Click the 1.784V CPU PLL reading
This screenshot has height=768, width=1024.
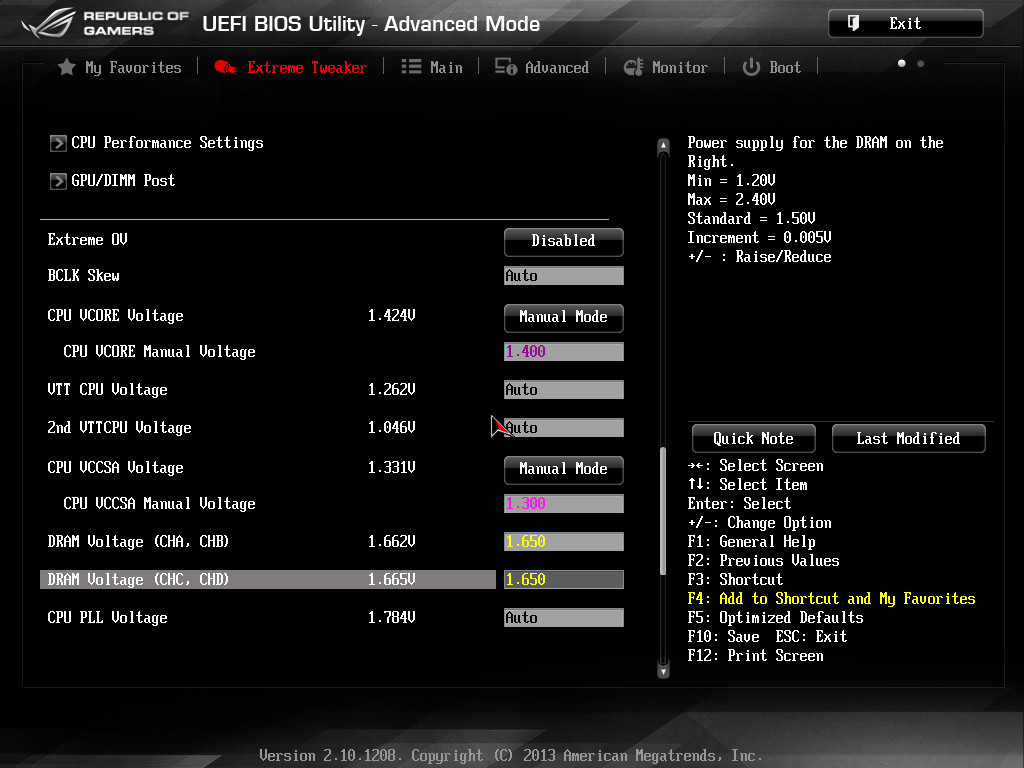[x=392, y=618]
